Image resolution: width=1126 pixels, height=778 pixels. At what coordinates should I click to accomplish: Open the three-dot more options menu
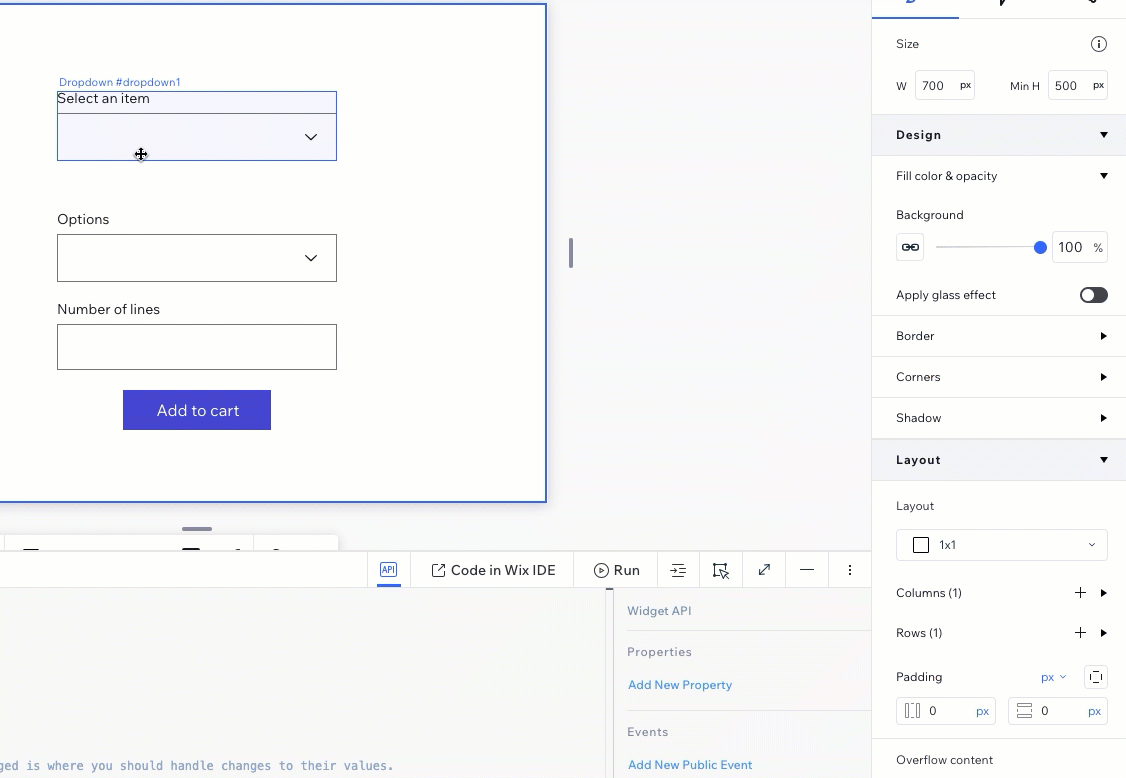[850, 570]
